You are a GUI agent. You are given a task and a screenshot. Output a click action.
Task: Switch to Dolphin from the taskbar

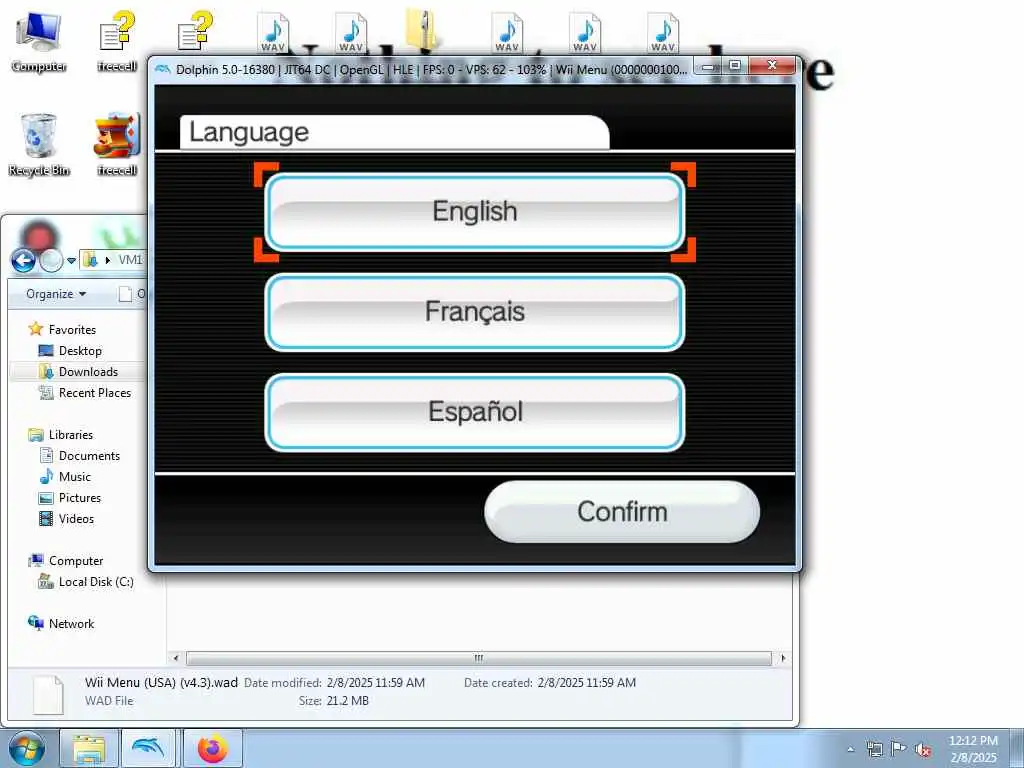(x=148, y=748)
